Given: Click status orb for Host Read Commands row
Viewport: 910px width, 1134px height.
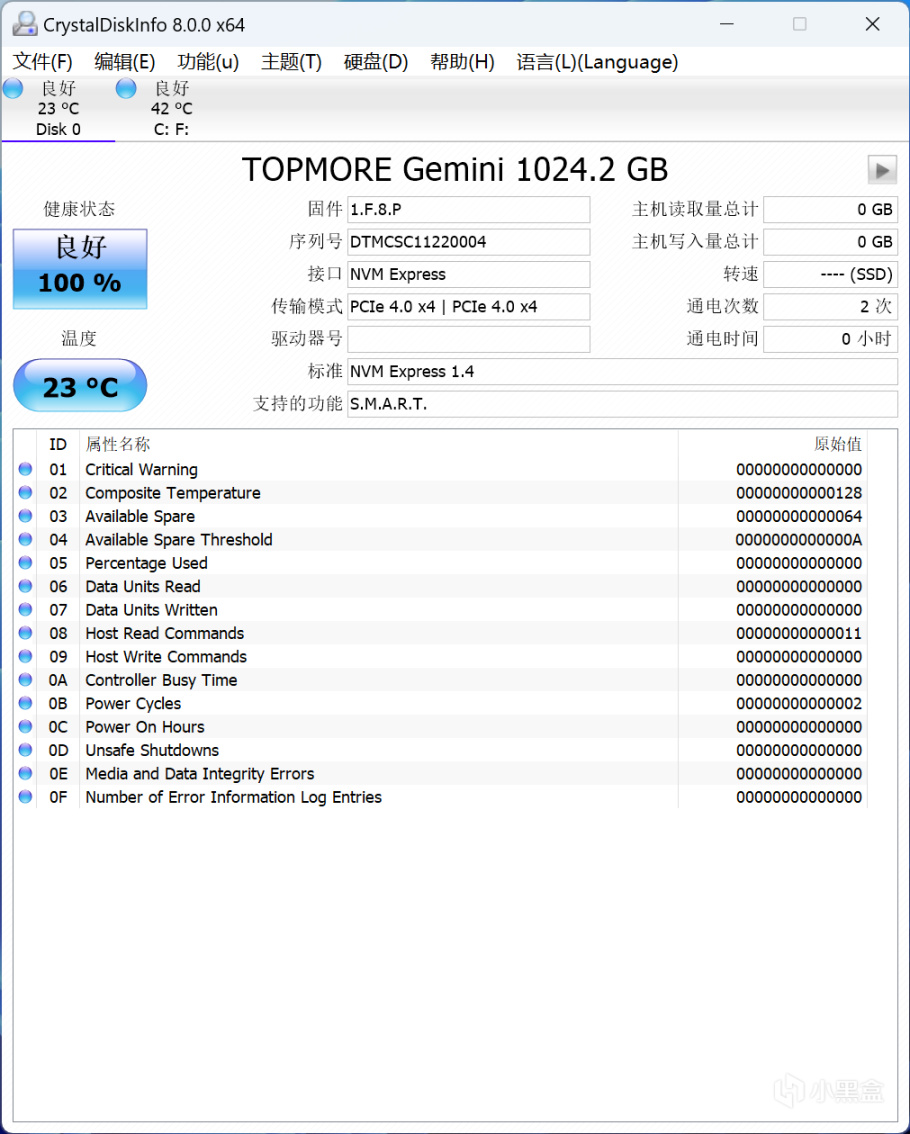Looking at the screenshot, I should tap(25, 633).
